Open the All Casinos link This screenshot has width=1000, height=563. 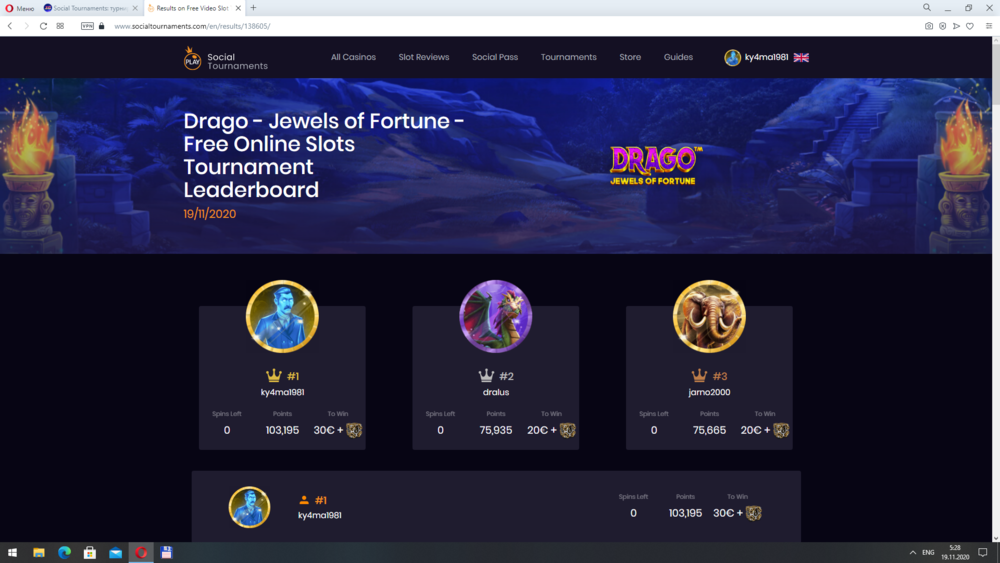[x=353, y=57]
